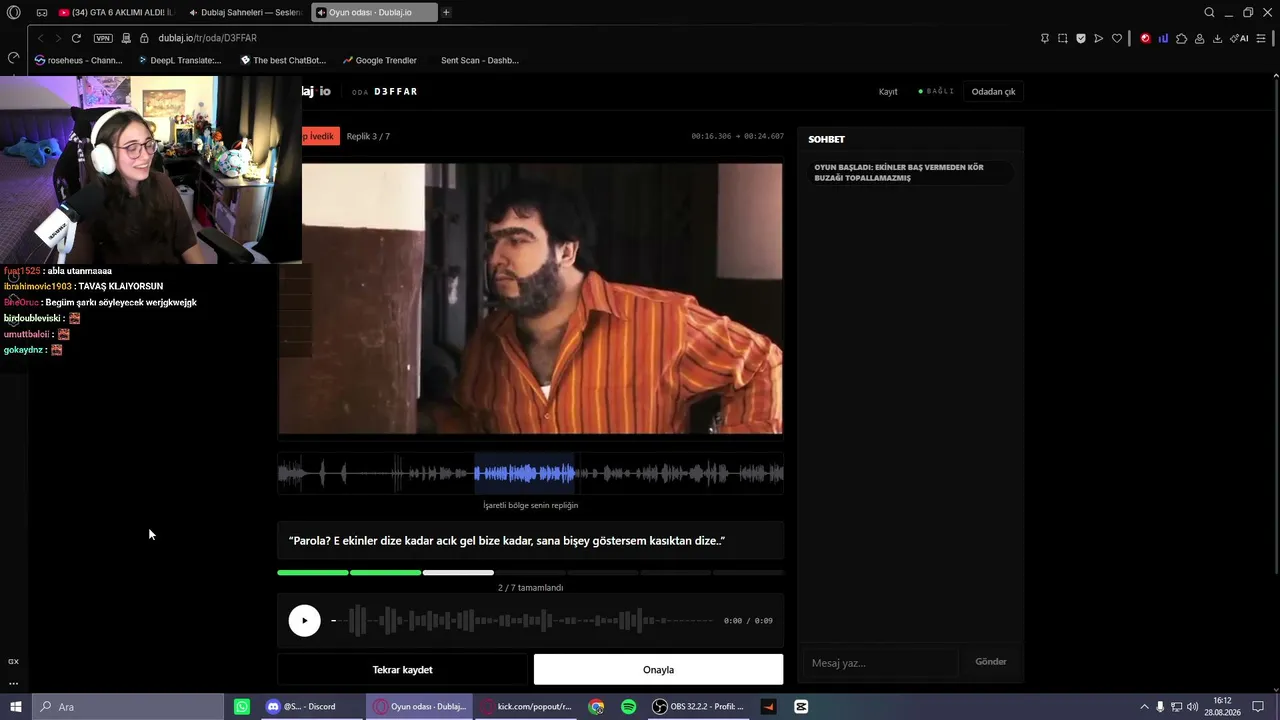This screenshot has height=720, width=1280.
Task: Open the roseheus channel bookmark
Action: pyautogui.click(x=78, y=60)
